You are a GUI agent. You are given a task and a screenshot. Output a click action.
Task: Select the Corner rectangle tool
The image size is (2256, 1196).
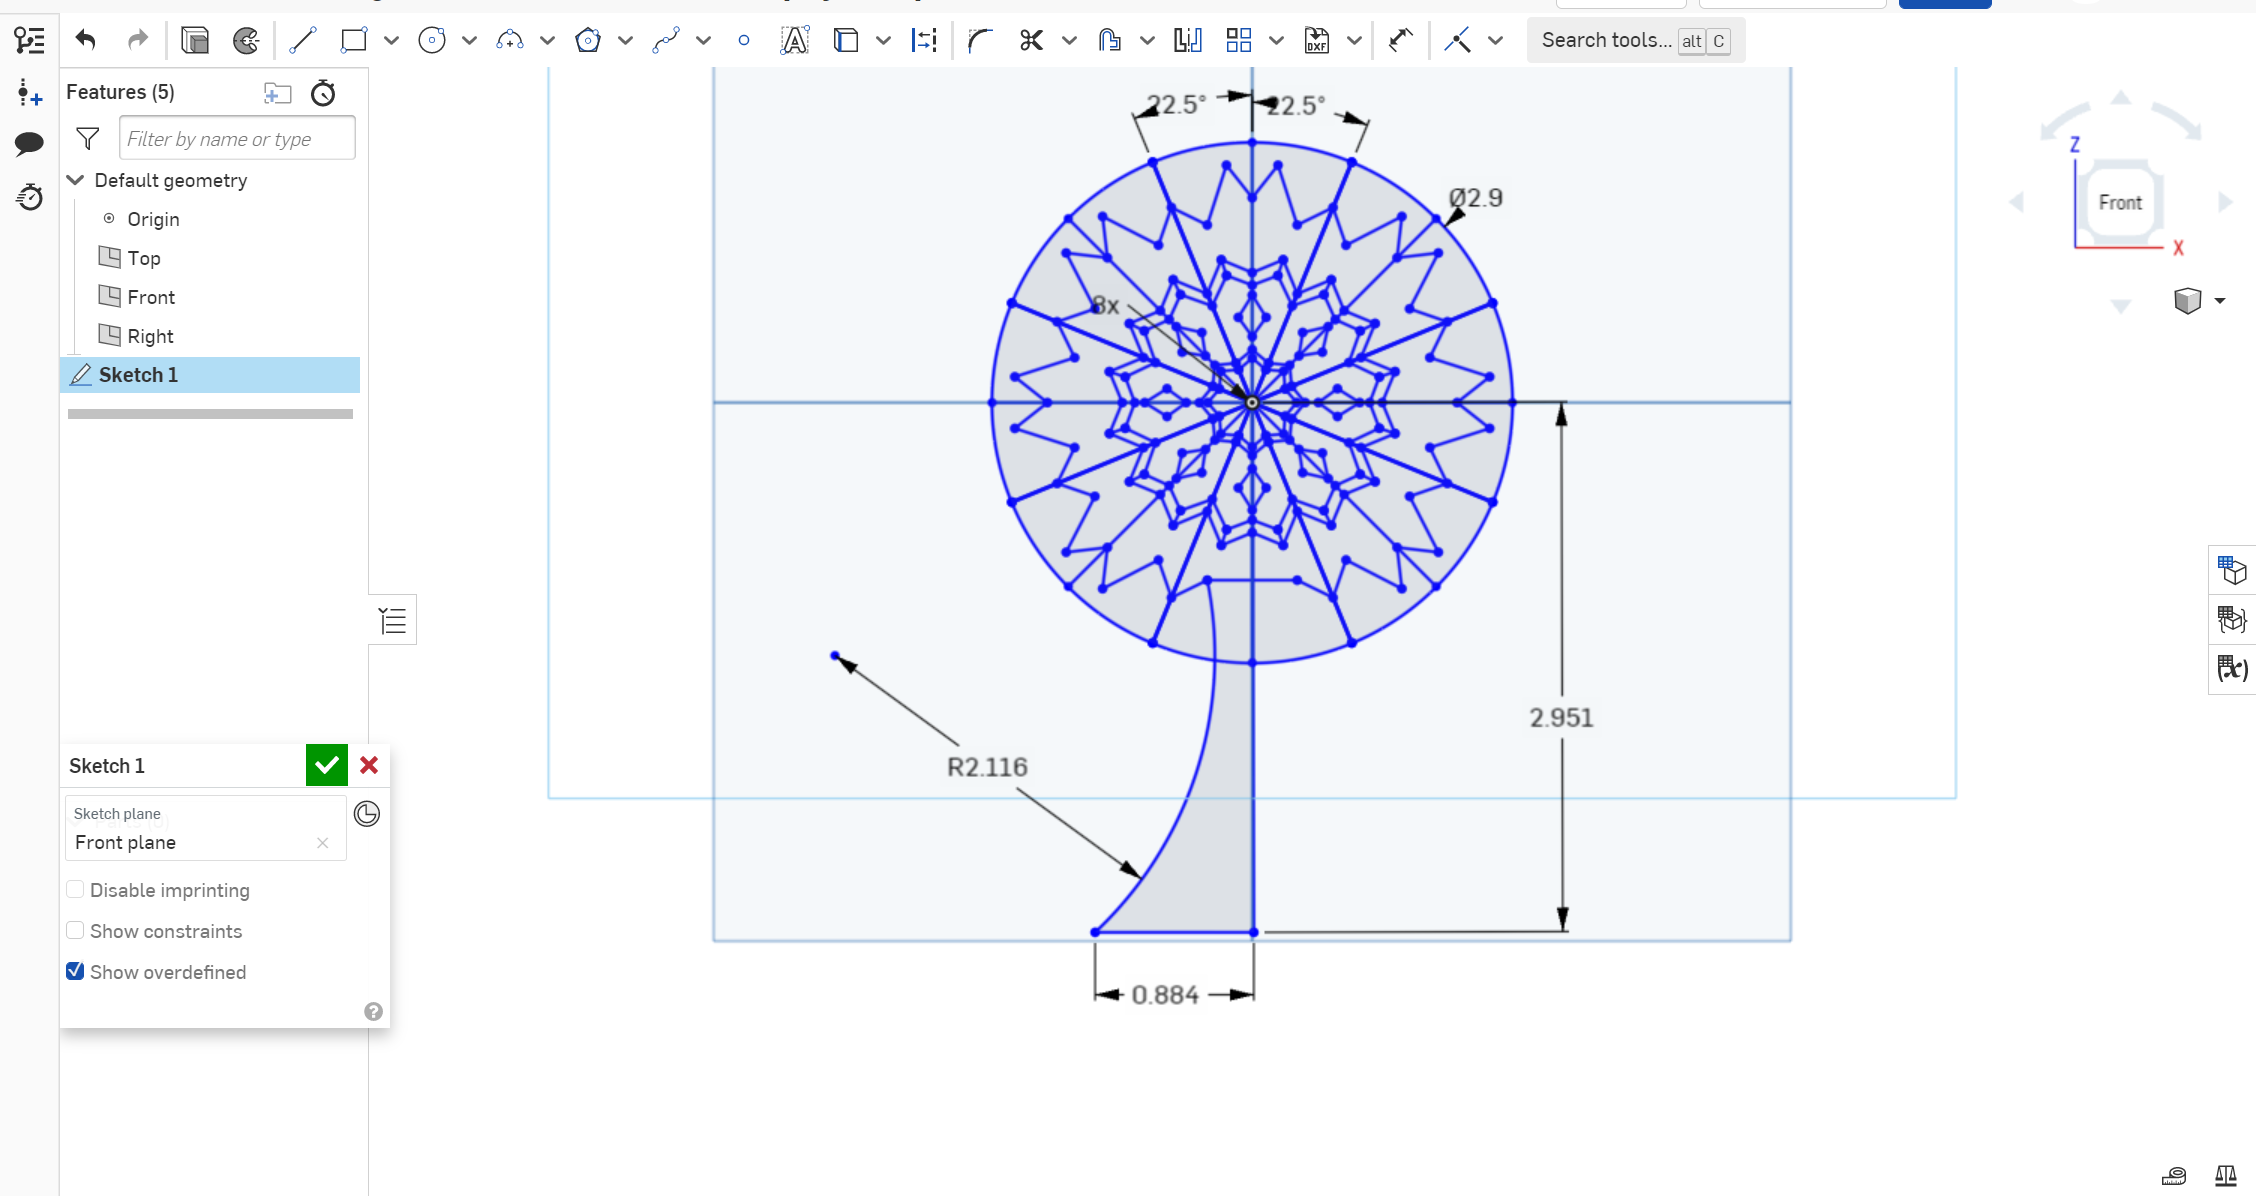coord(353,40)
